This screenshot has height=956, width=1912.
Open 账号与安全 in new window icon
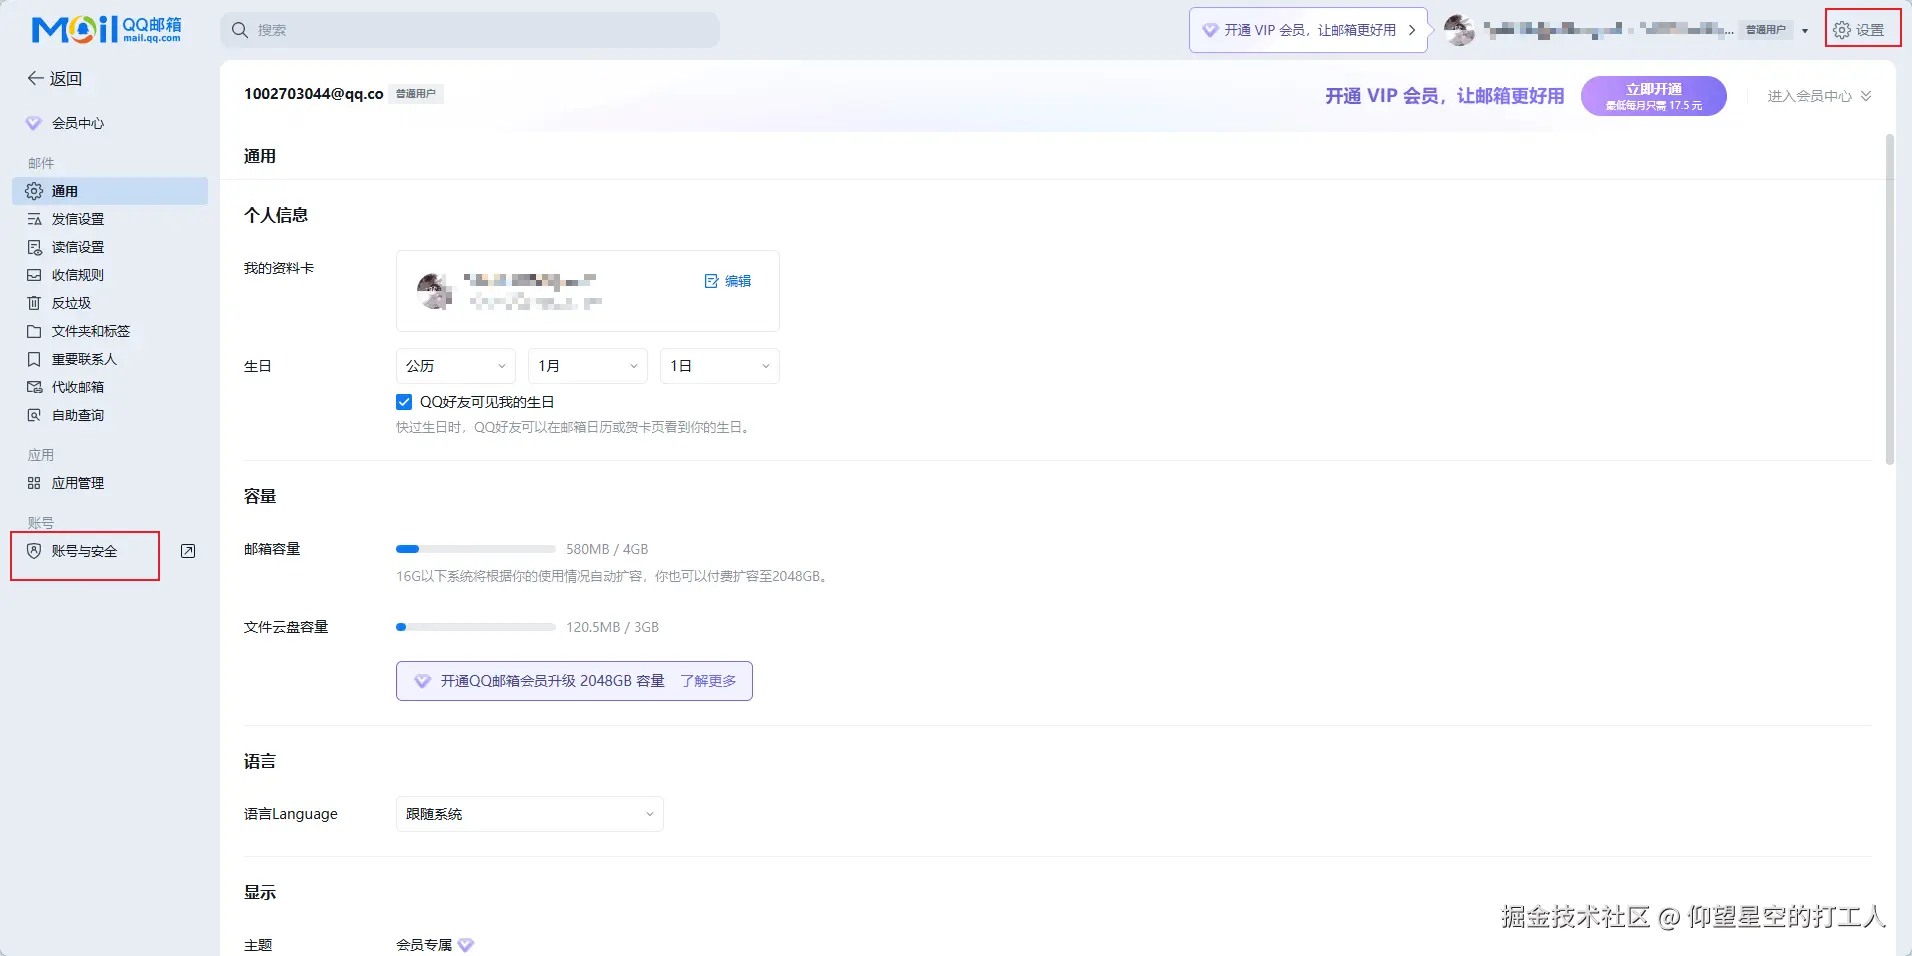pyautogui.click(x=188, y=551)
